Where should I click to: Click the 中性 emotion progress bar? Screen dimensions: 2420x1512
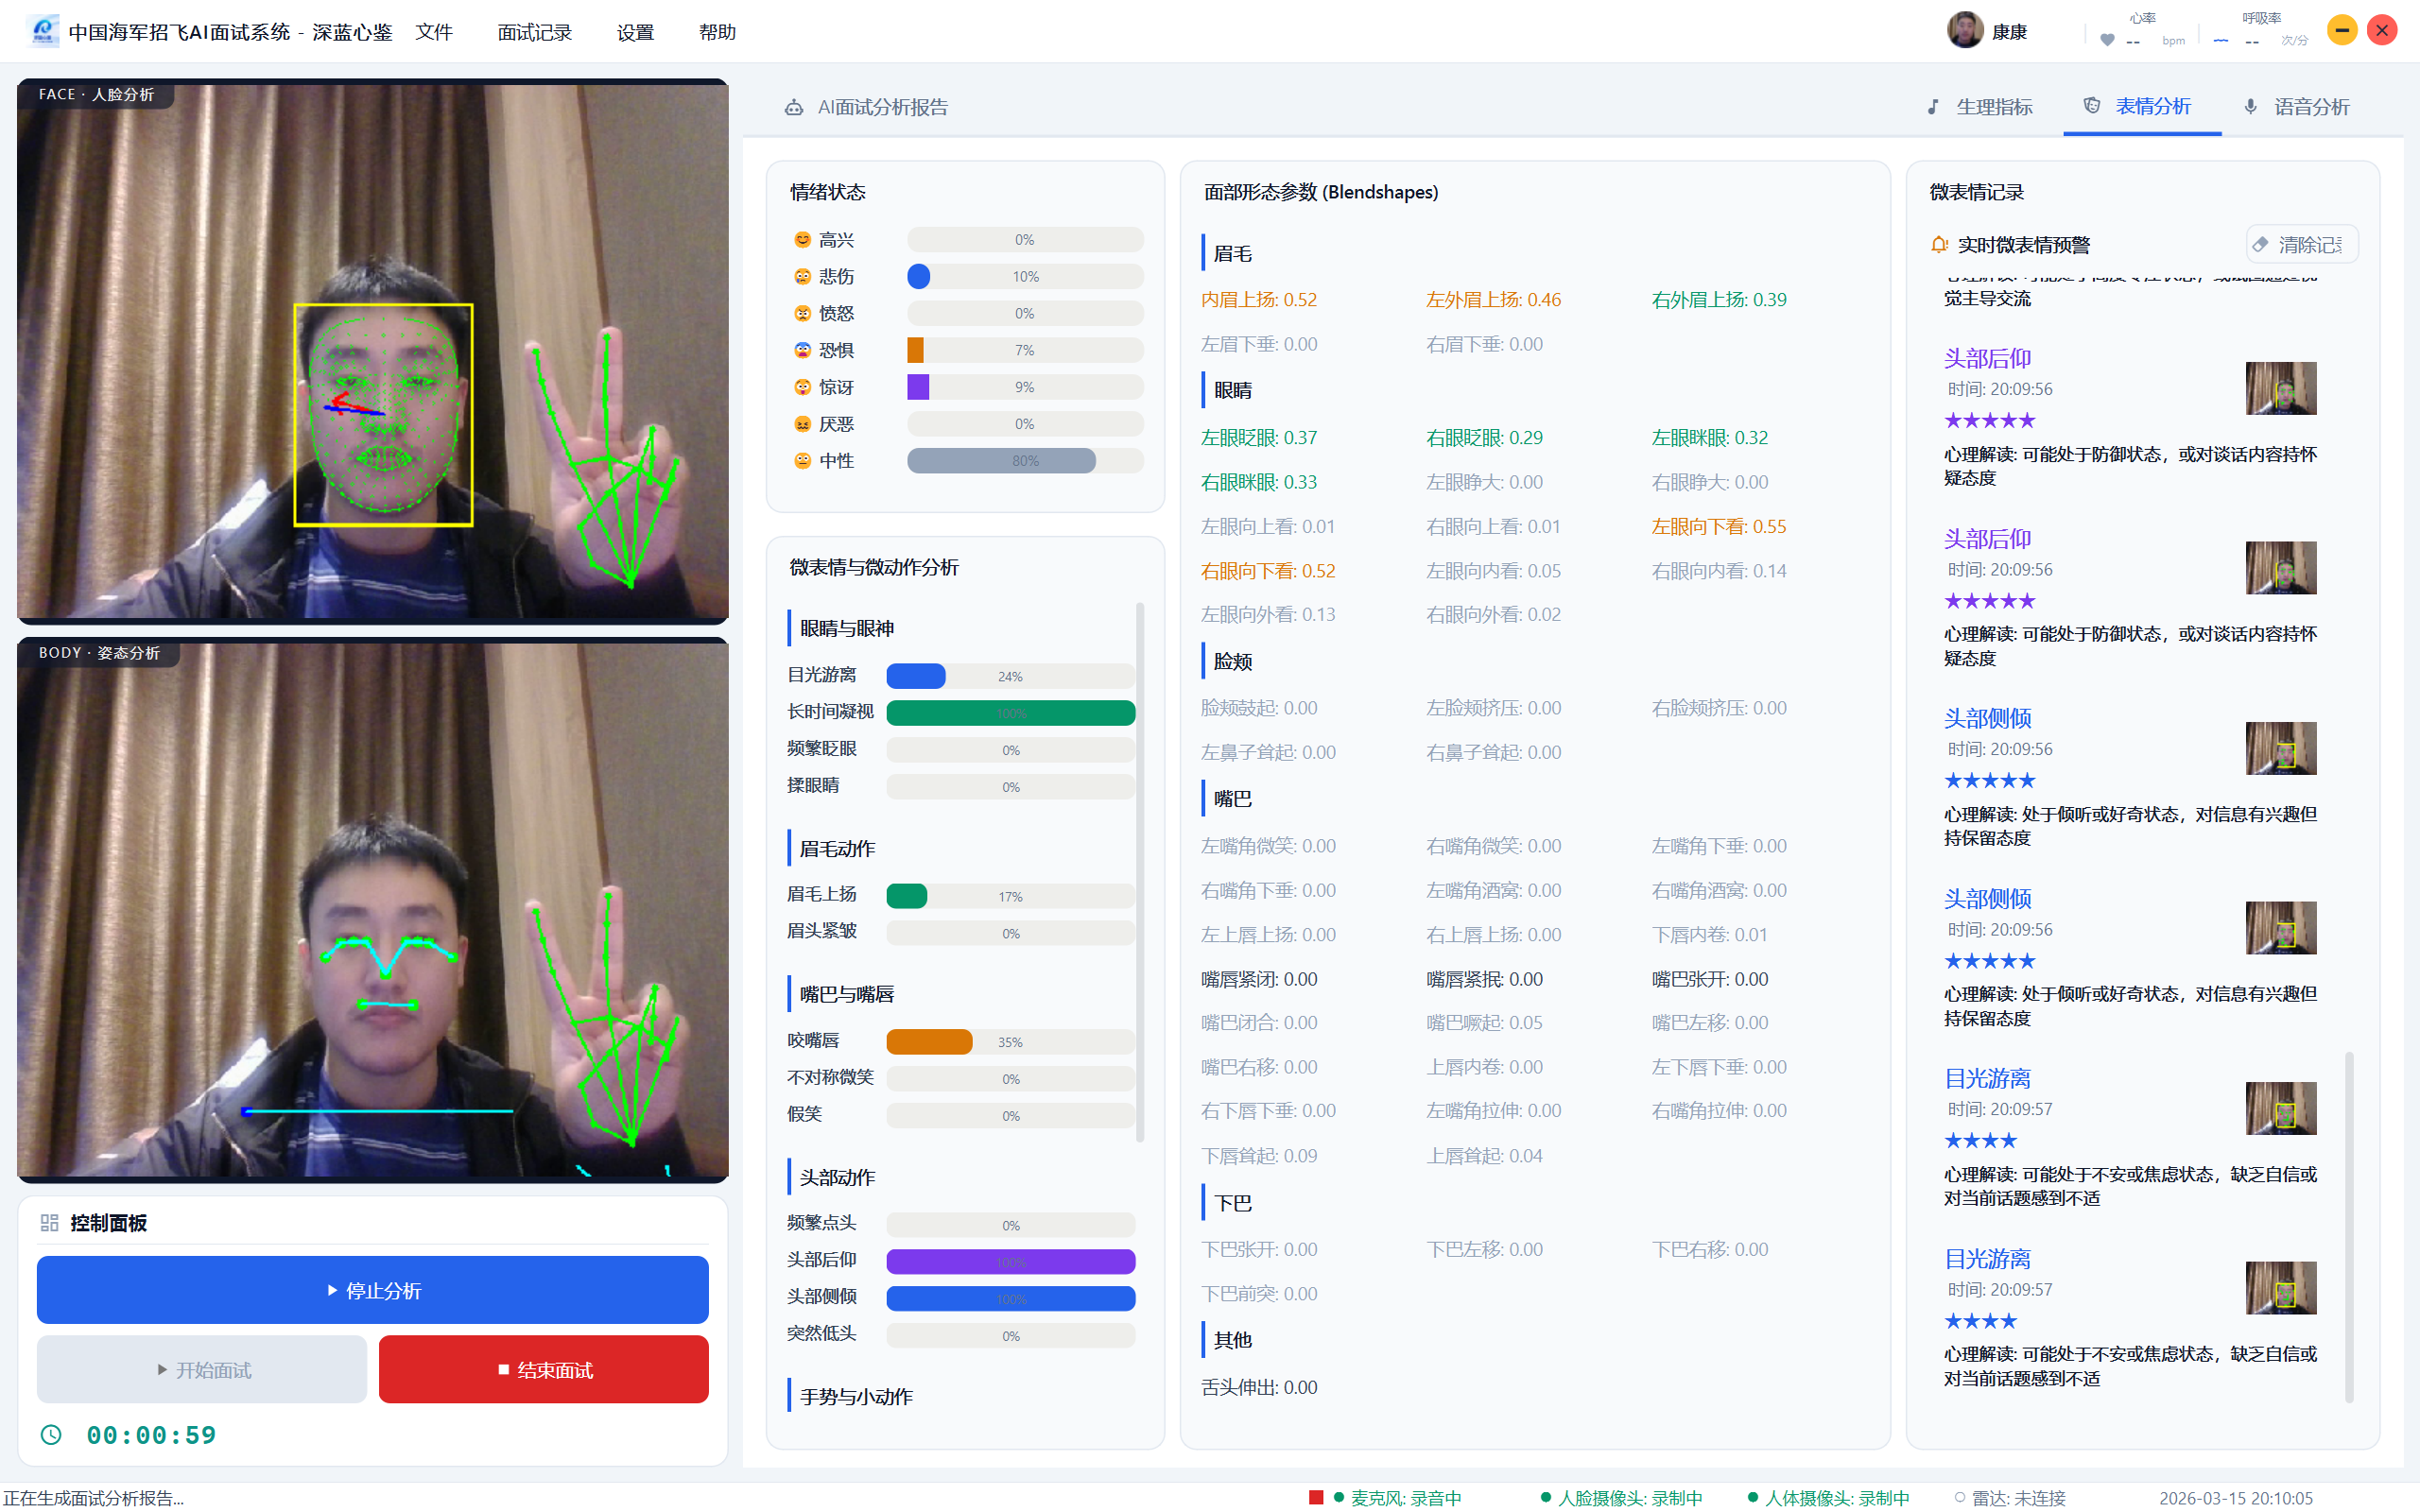[x=1025, y=461]
